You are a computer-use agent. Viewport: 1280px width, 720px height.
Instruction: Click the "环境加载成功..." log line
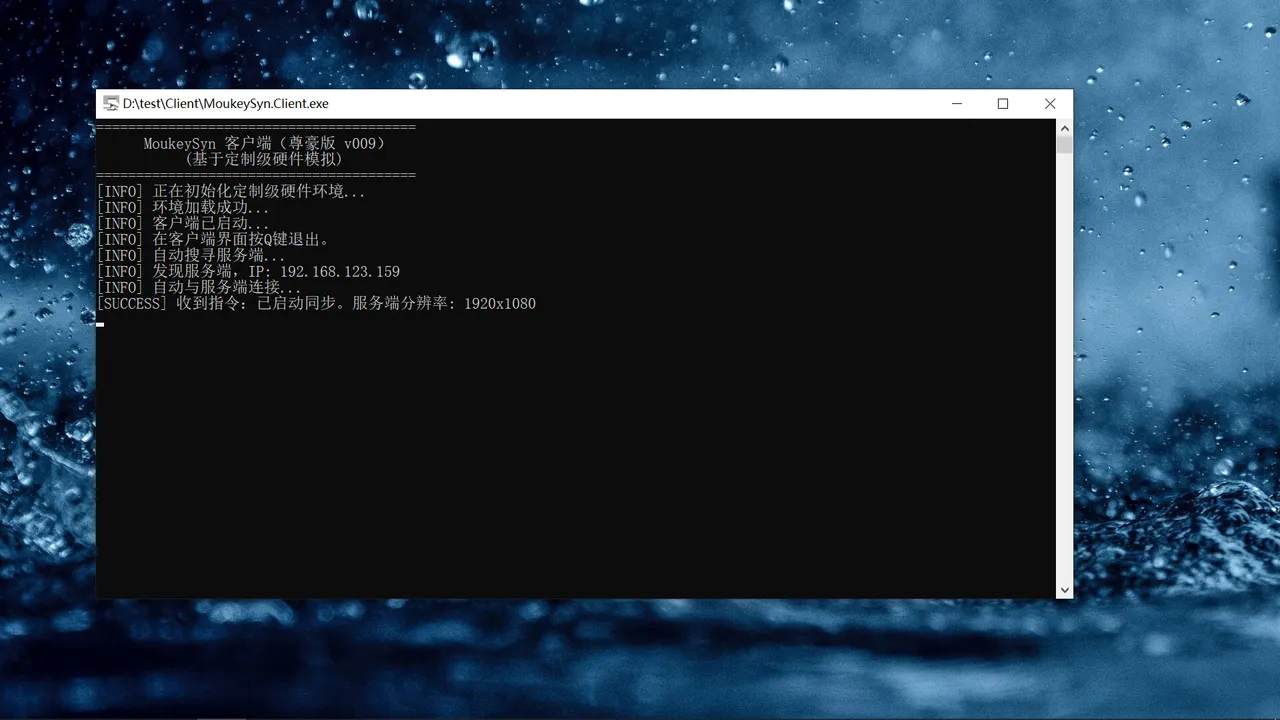click(x=183, y=208)
